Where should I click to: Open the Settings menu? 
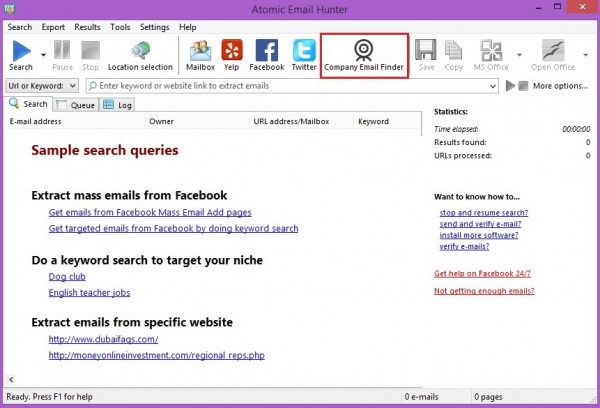pos(155,27)
